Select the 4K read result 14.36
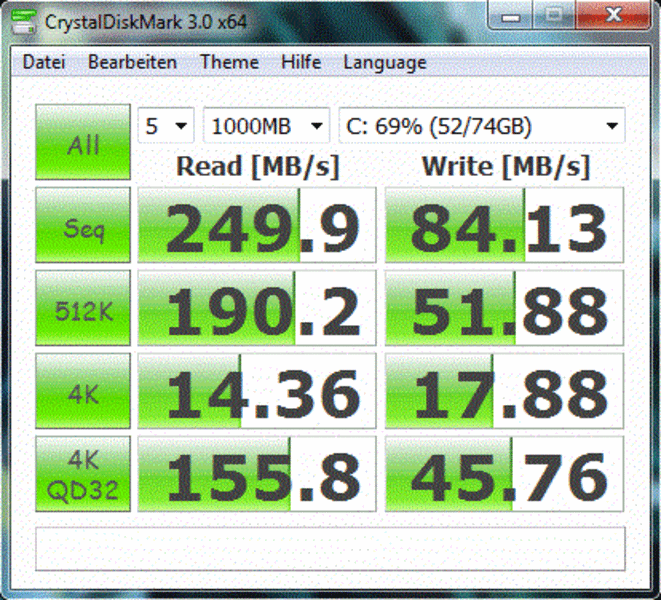The image size is (661, 600). 257,391
